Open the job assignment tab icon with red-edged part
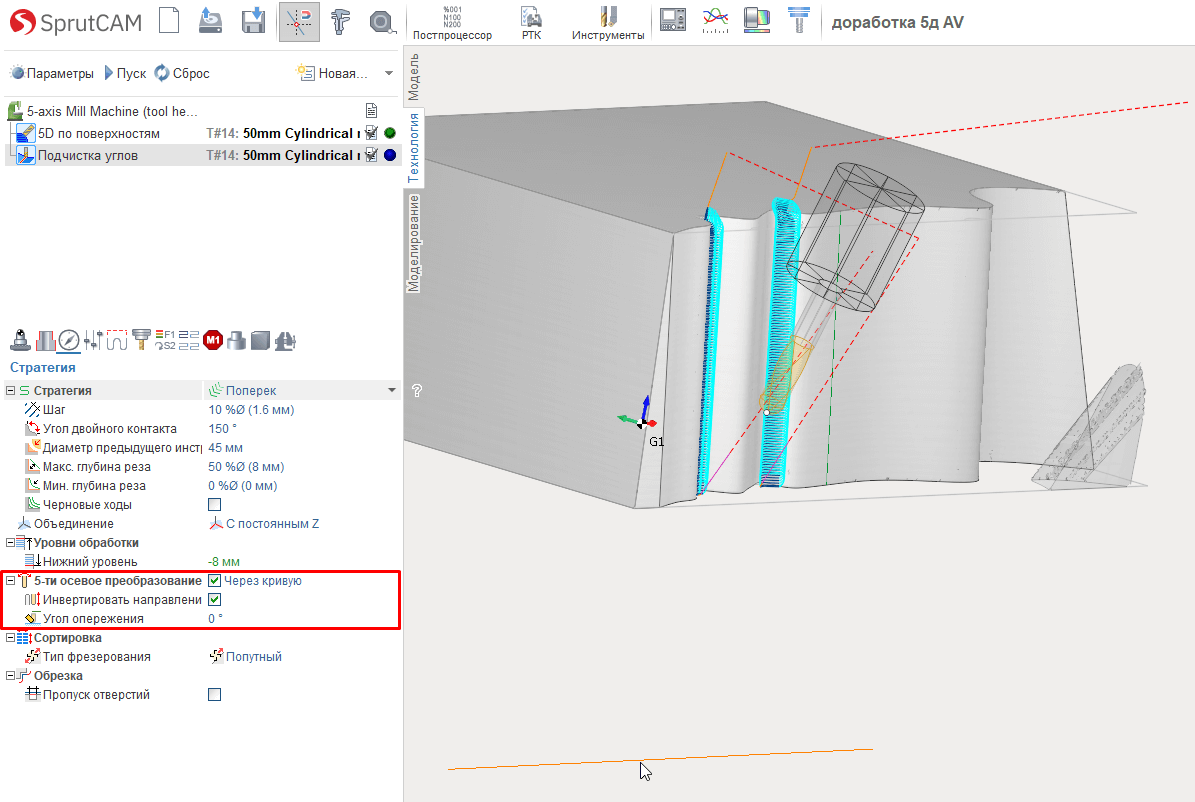Viewport: 1195px width, 802px height. click(46, 340)
